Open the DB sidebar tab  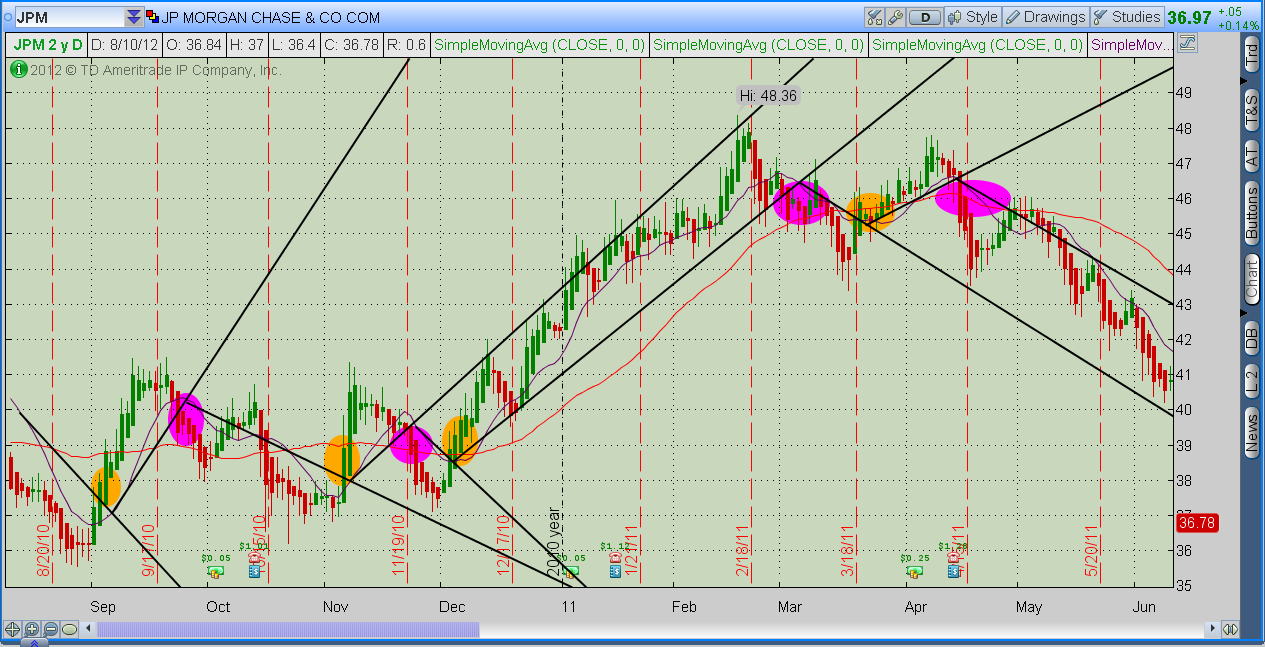coord(1252,339)
